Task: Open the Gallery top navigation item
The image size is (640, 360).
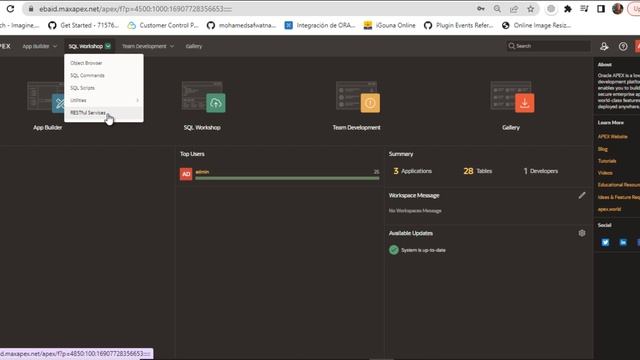Action: pos(194,46)
